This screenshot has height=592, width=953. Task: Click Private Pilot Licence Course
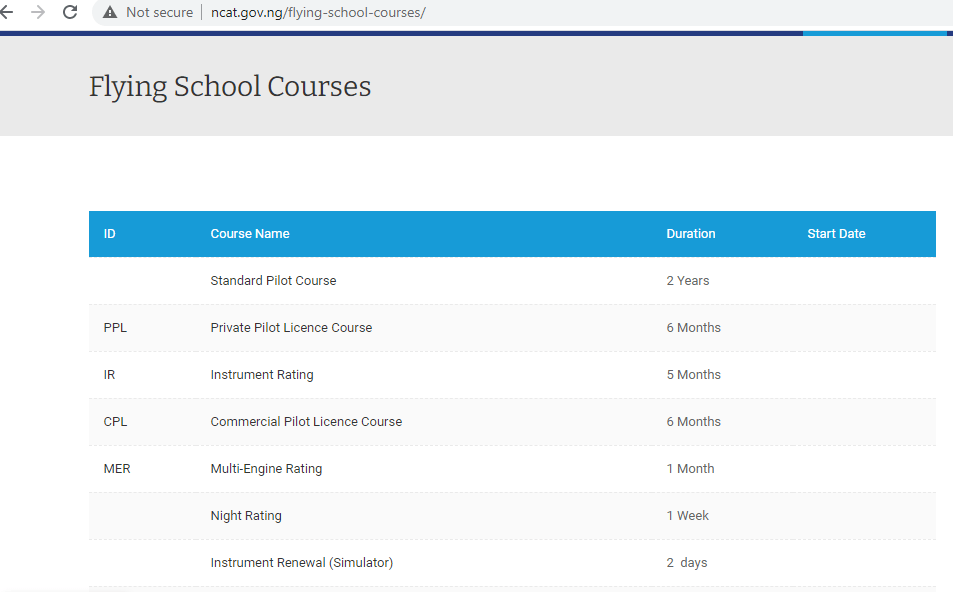pyautogui.click(x=291, y=328)
